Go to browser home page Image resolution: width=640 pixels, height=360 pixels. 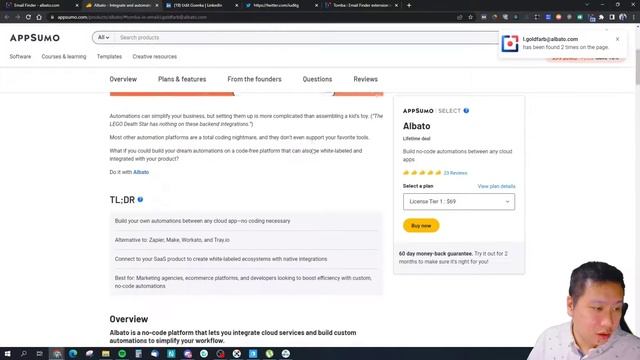pyautogui.click(x=39, y=17)
